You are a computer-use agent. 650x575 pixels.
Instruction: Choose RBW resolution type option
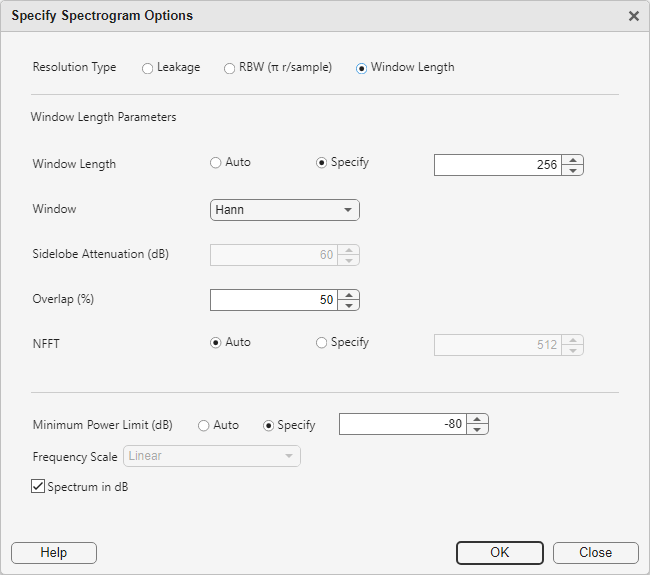point(230,68)
